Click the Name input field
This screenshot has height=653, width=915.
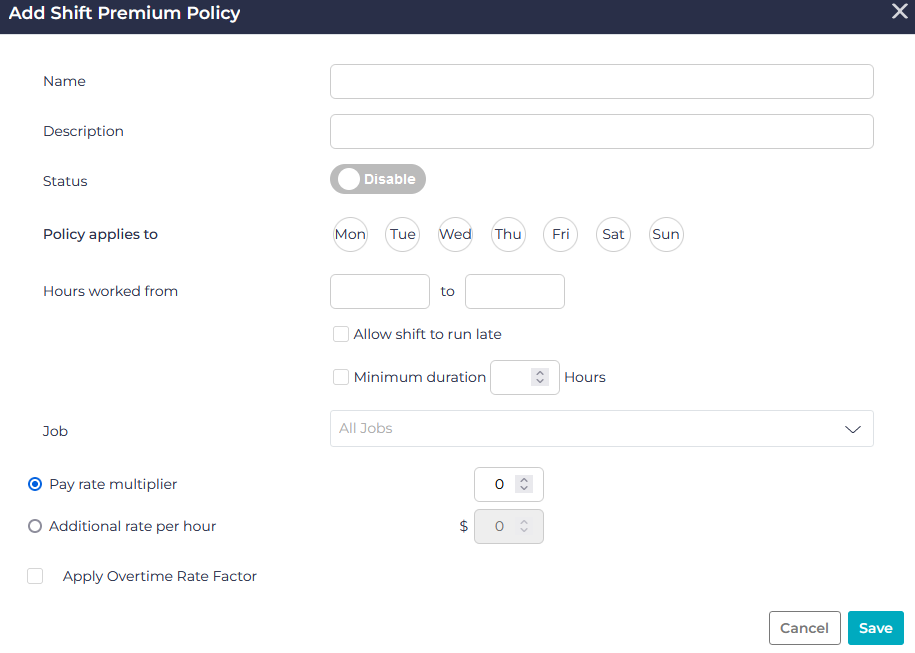tap(601, 81)
